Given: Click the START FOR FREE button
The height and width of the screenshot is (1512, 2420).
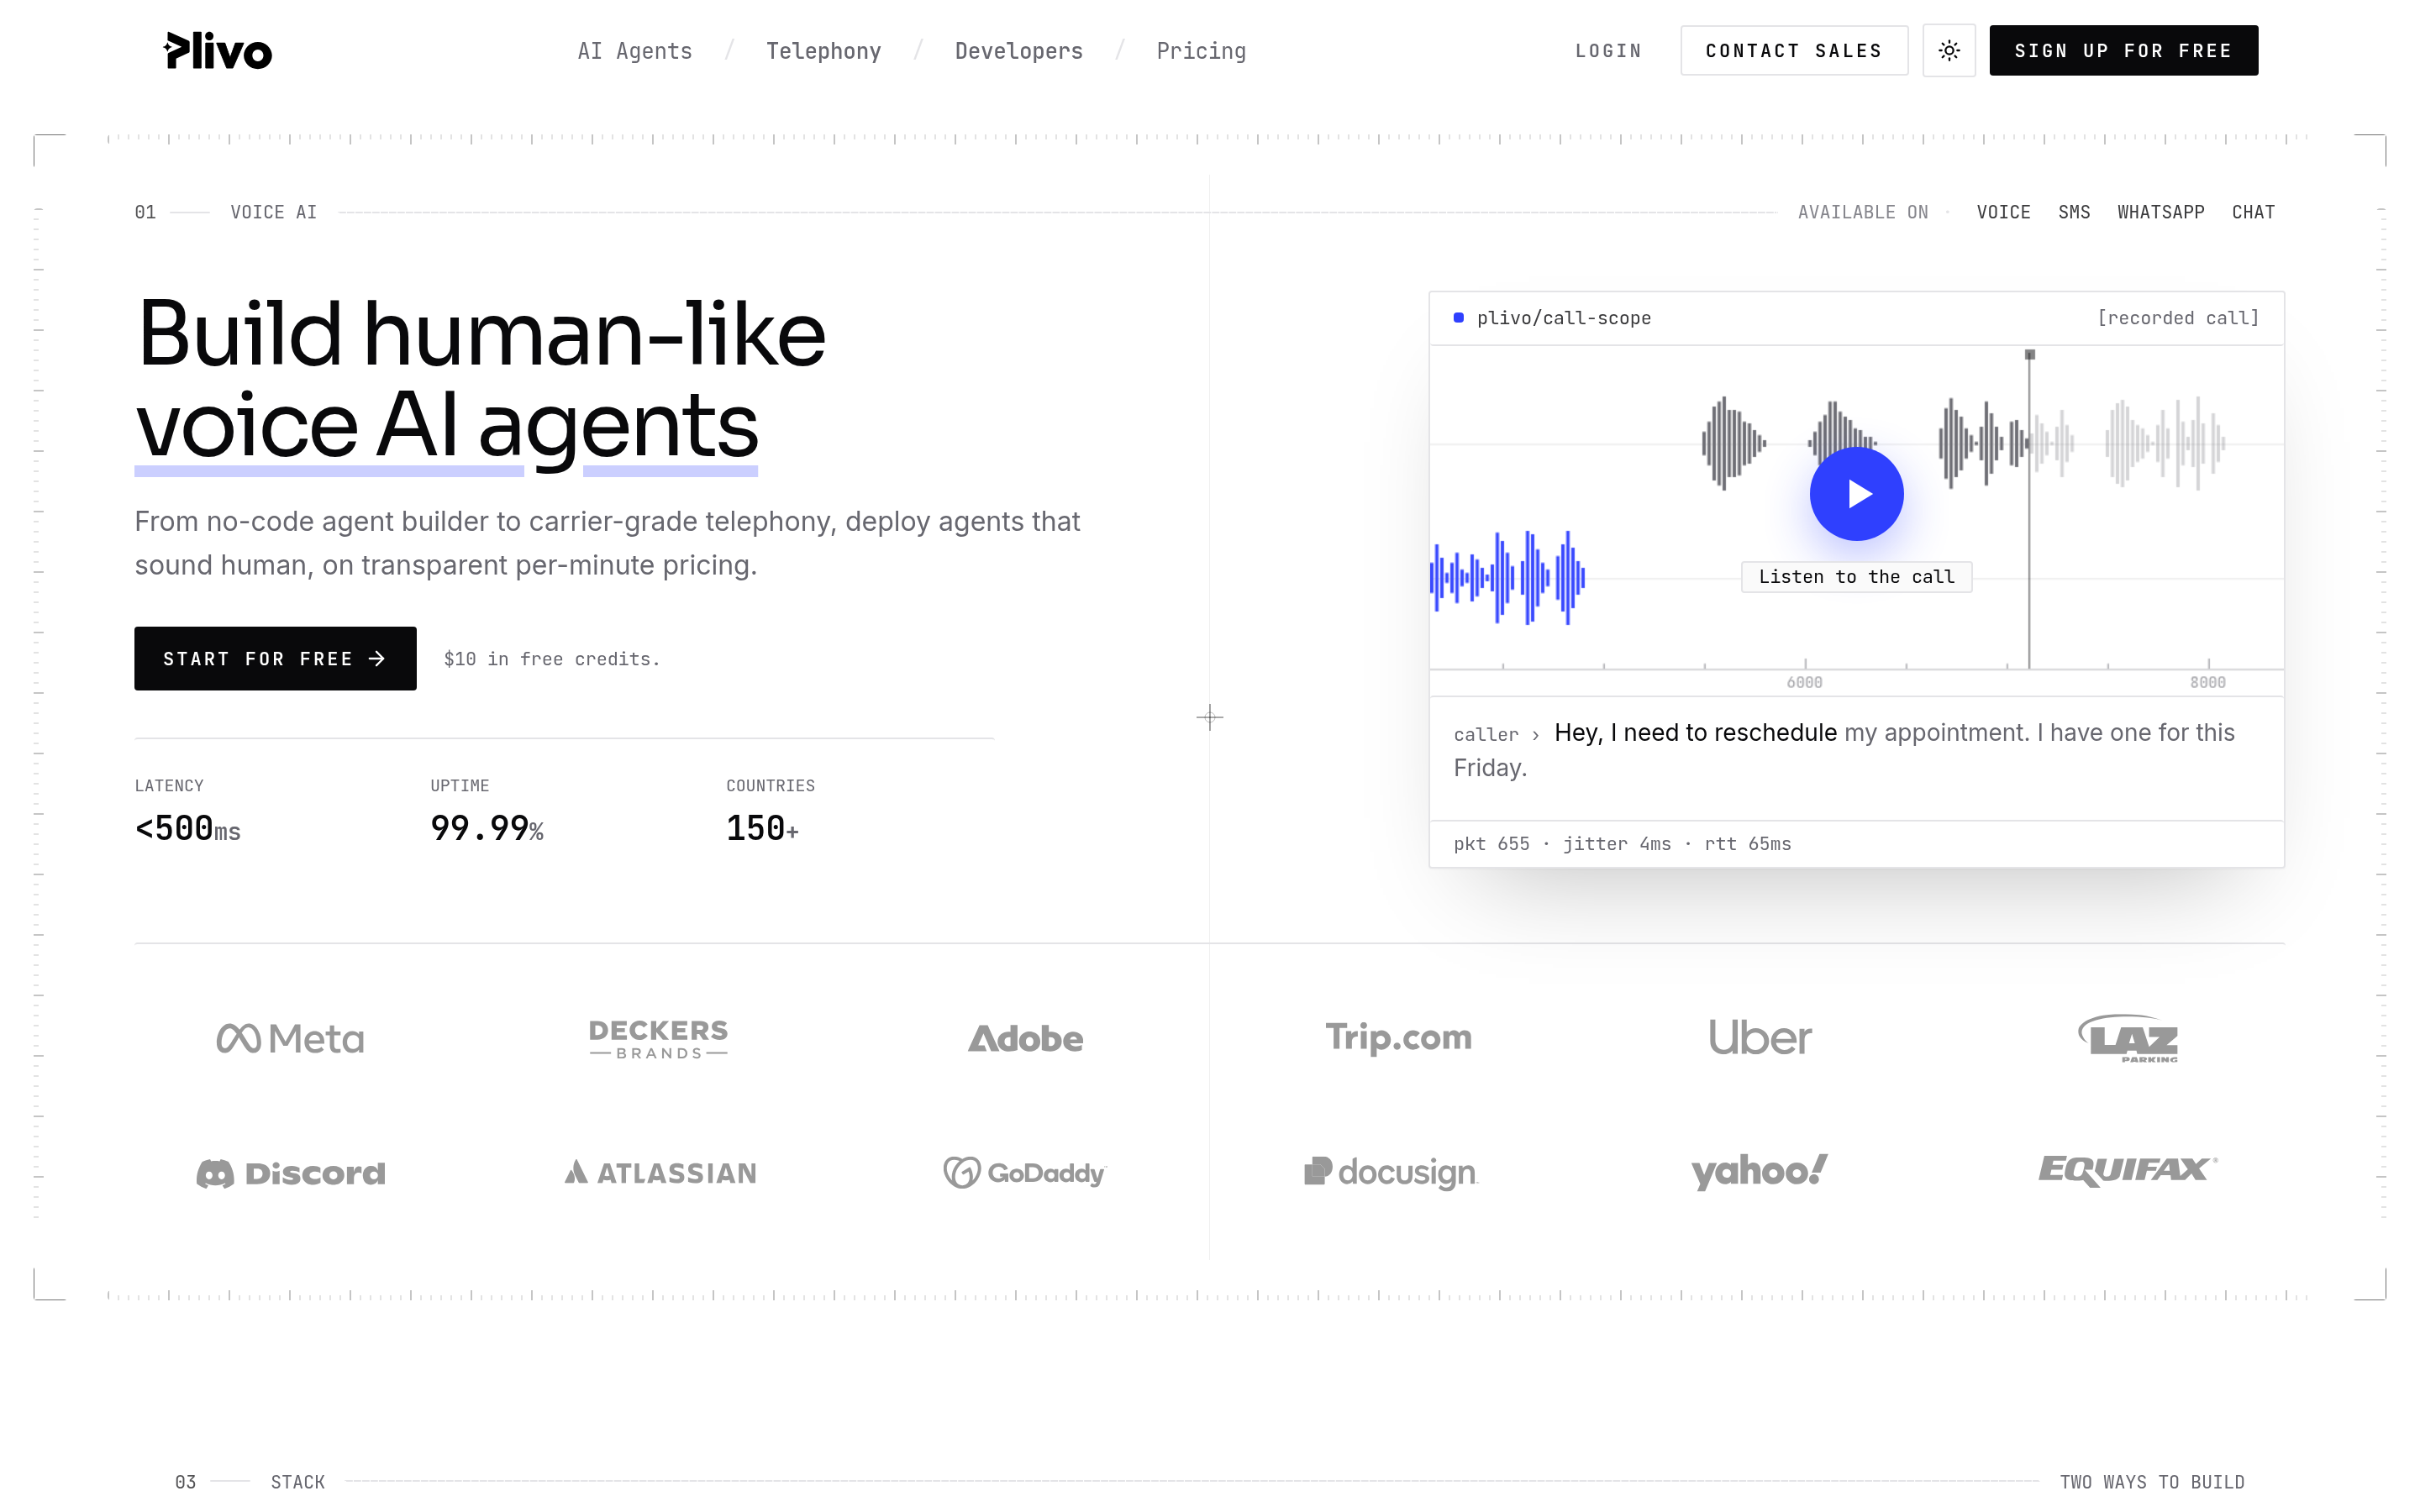Looking at the screenshot, I should [275, 659].
